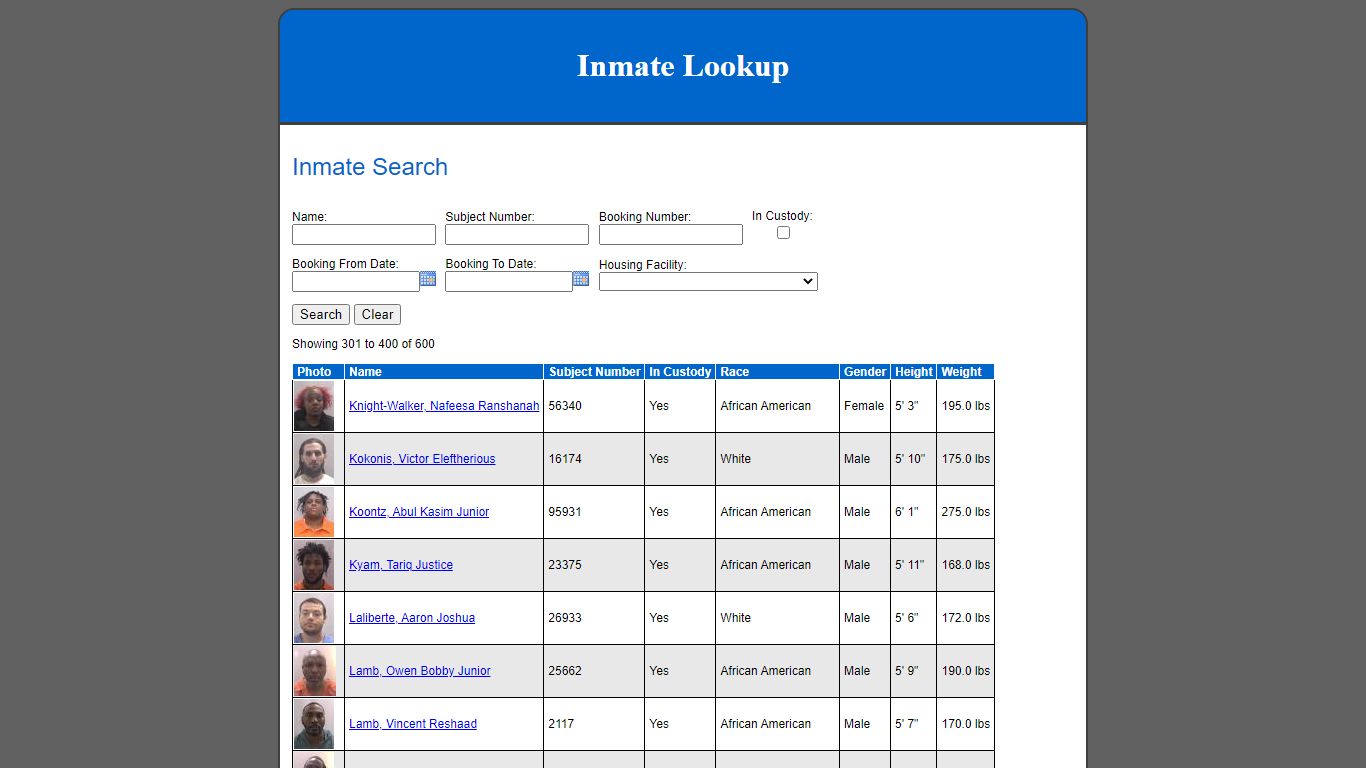Image resolution: width=1366 pixels, height=768 pixels.
Task: Click Kokonis's mugshot thumbnail
Action: (x=314, y=459)
